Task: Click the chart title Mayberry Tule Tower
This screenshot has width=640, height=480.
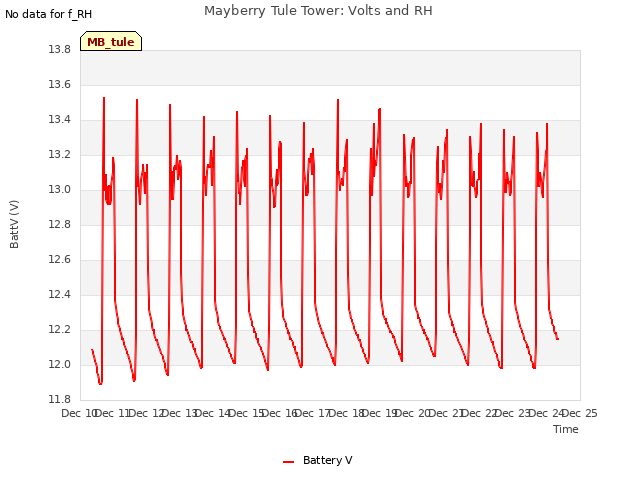Action: click(318, 11)
